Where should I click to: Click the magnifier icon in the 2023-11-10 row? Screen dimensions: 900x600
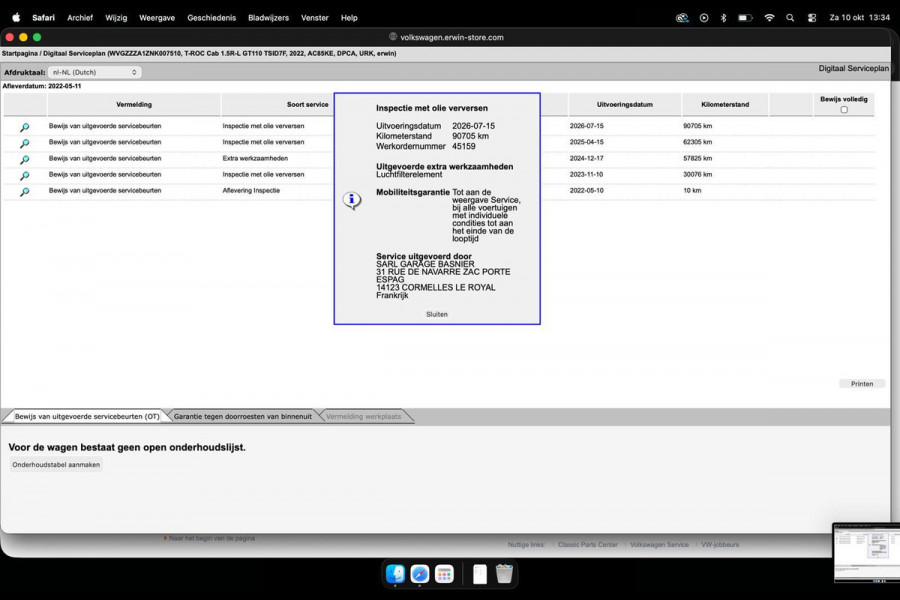coord(25,175)
